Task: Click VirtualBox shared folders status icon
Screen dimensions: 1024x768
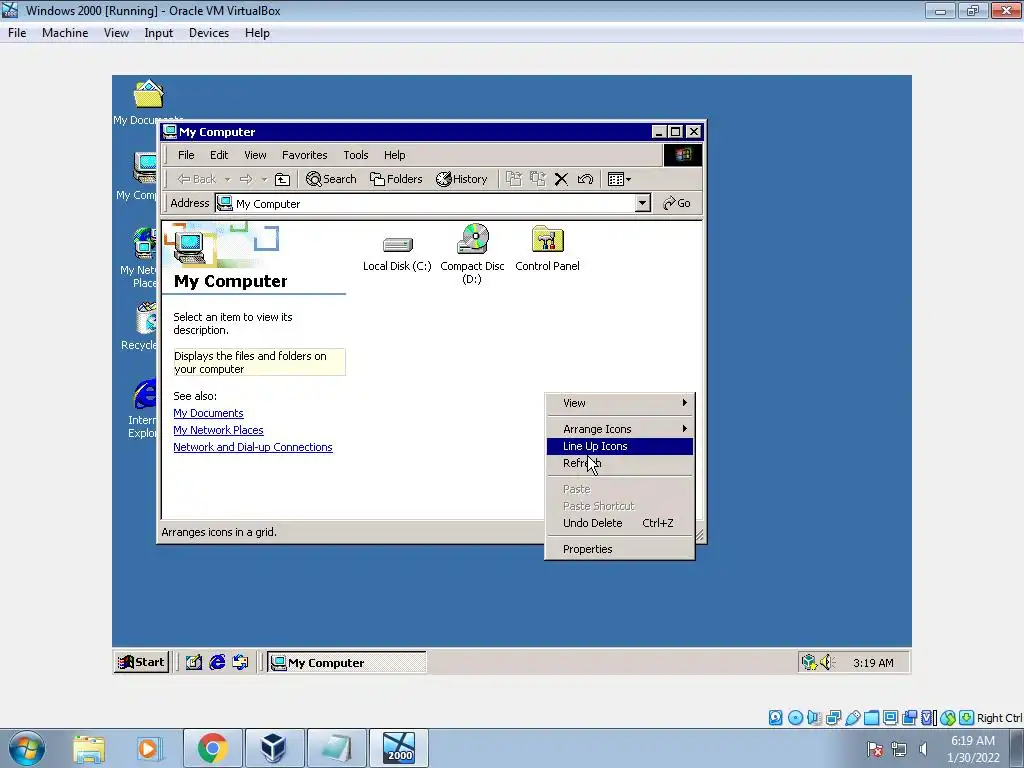Action: pyautogui.click(x=872, y=718)
